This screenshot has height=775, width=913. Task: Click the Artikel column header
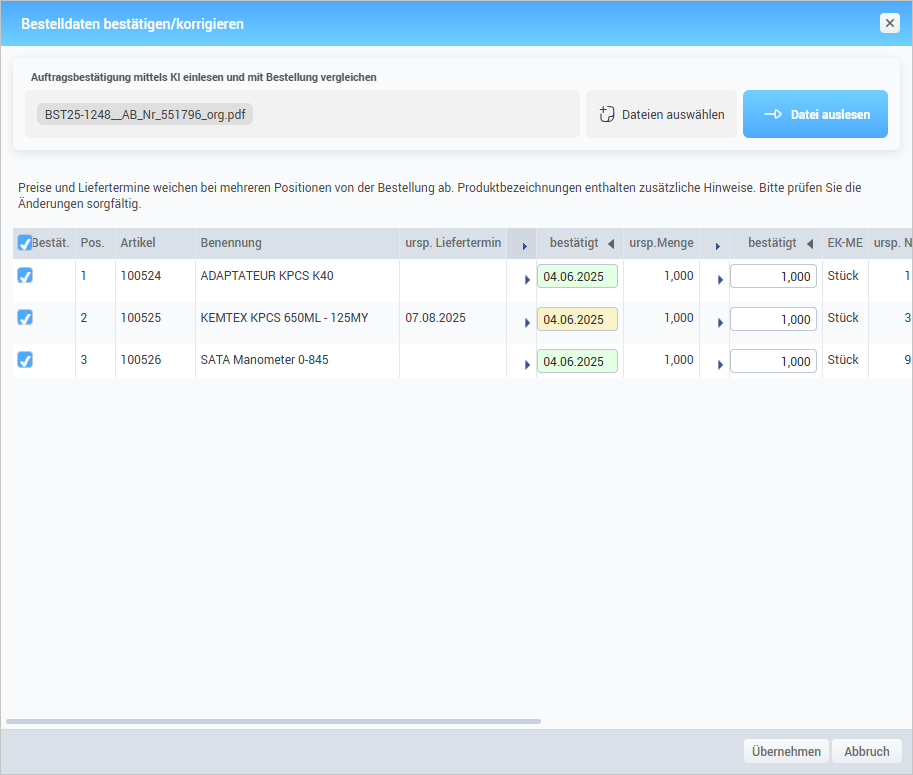[x=138, y=243]
